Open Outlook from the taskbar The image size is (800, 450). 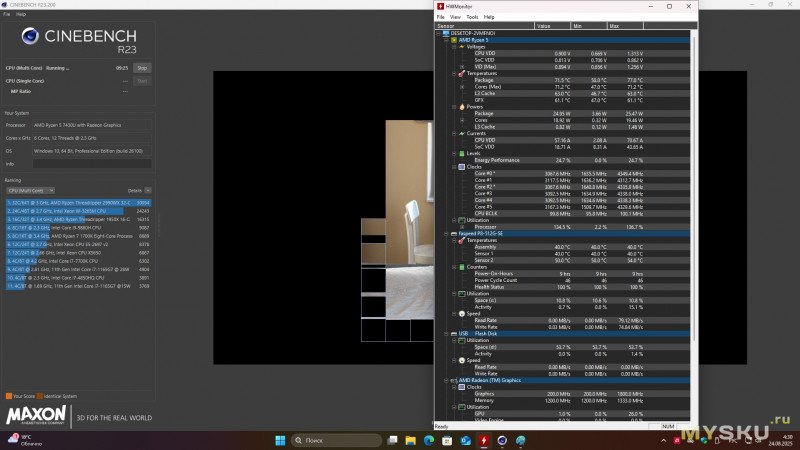pos(466,440)
